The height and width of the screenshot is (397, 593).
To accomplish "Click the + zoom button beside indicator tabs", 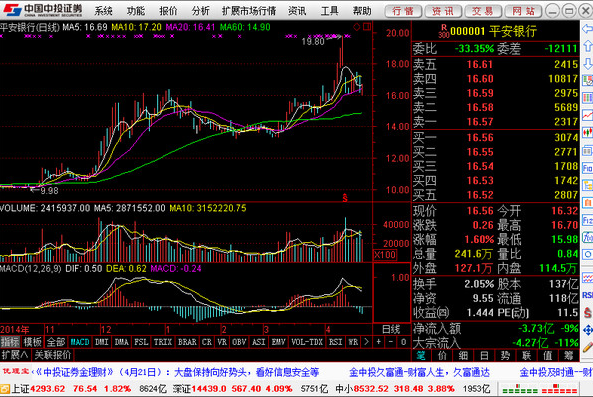I will 379,342.
